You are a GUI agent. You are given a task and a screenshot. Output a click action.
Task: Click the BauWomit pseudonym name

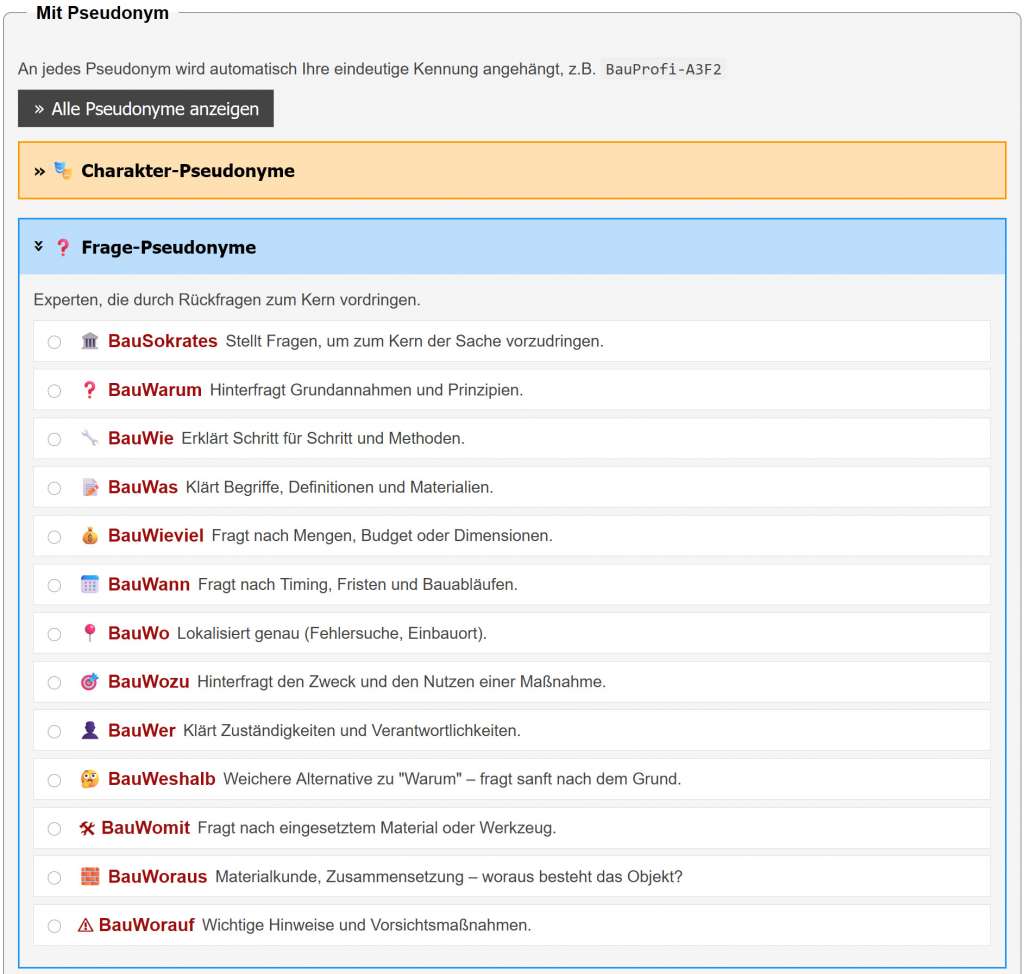click(145, 828)
